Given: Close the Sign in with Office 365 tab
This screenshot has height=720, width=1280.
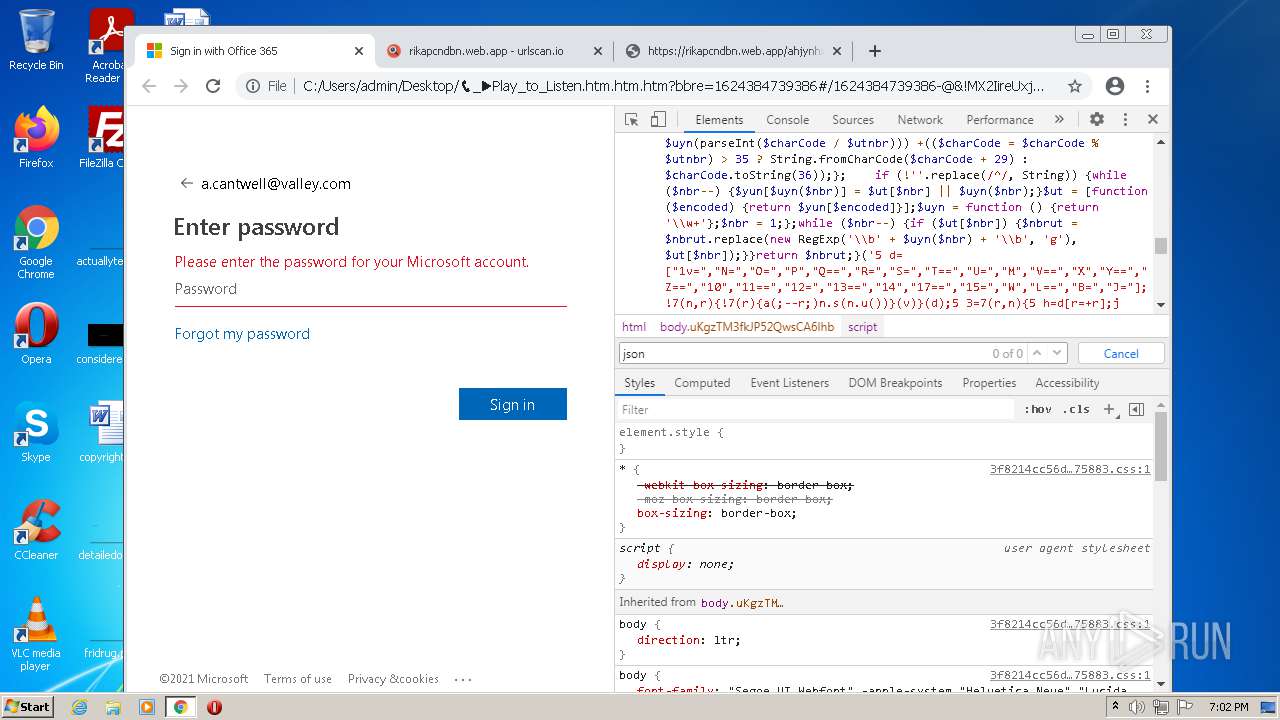Looking at the screenshot, I should coord(359,51).
